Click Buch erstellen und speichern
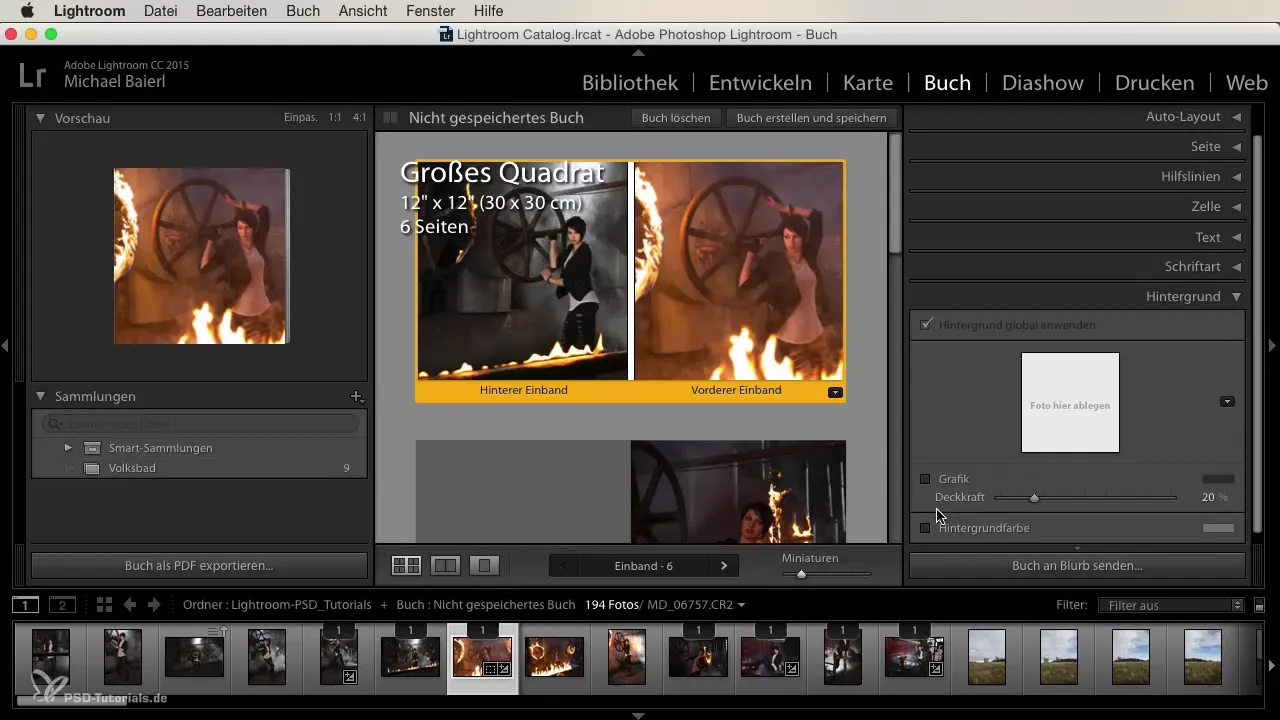The height and width of the screenshot is (720, 1280). pos(811,118)
